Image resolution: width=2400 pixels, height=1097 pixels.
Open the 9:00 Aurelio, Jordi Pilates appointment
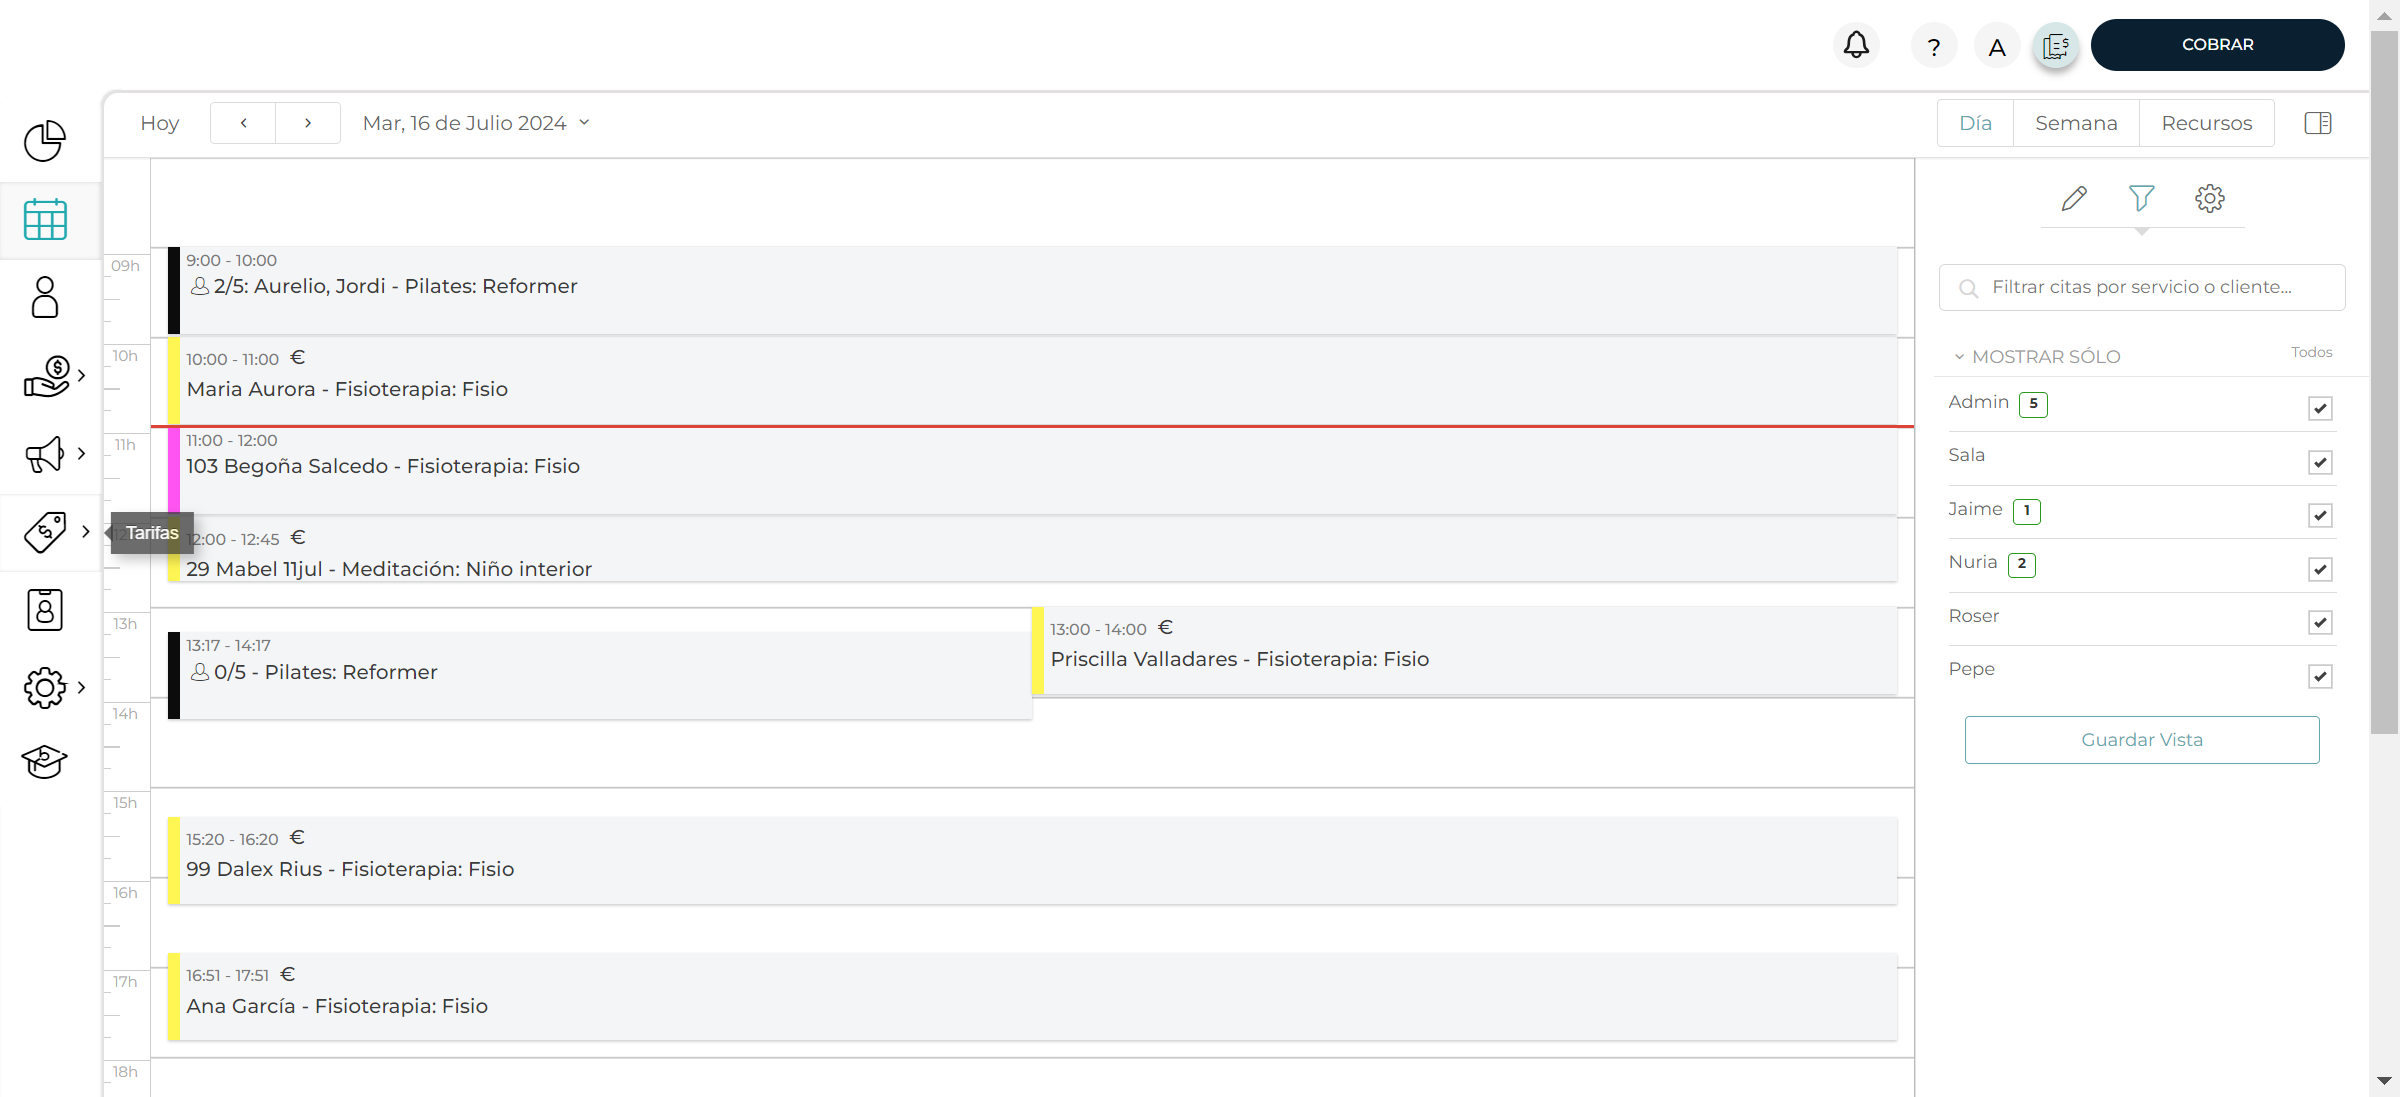(1032, 290)
